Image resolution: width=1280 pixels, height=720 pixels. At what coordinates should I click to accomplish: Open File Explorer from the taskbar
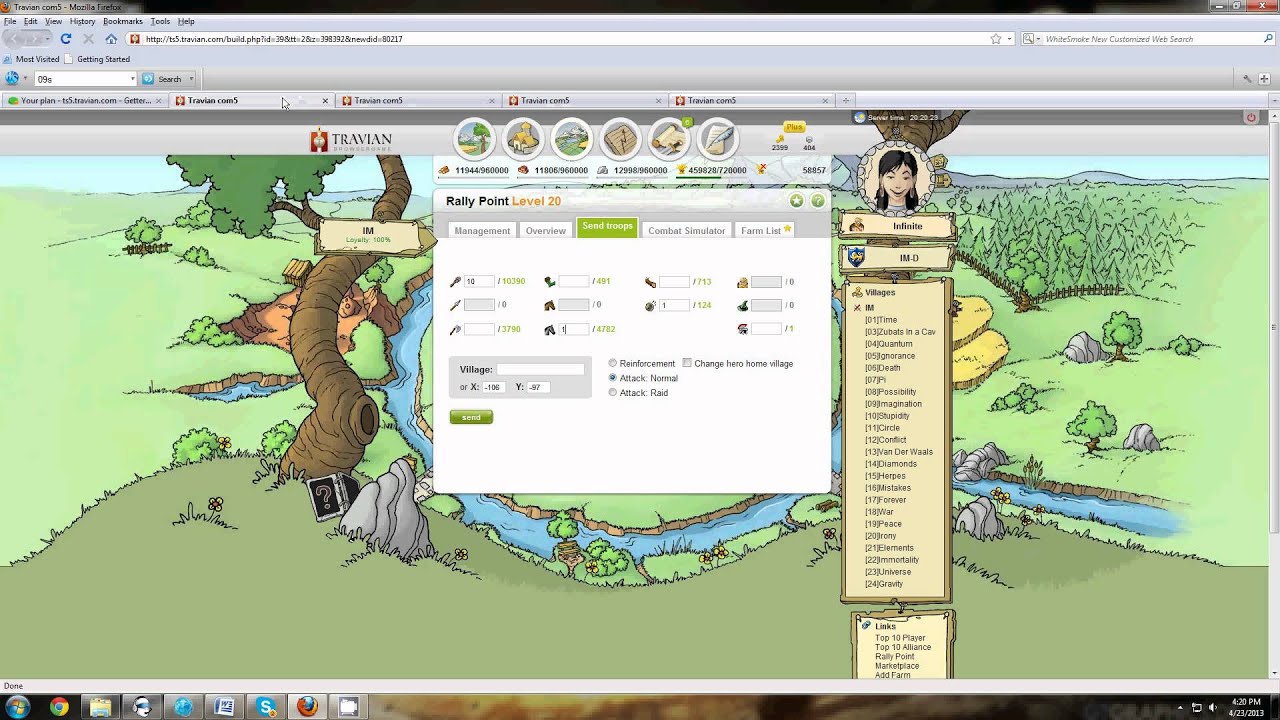pyautogui.click(x=100, y=707)
